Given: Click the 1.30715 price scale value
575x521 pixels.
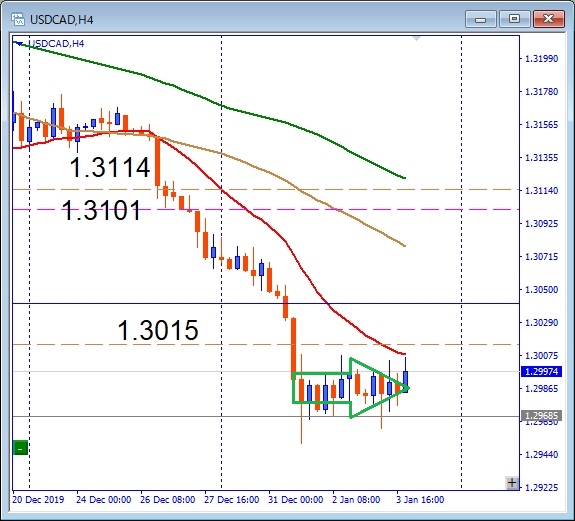Looking at the screenshot, I should coord(541,257).
